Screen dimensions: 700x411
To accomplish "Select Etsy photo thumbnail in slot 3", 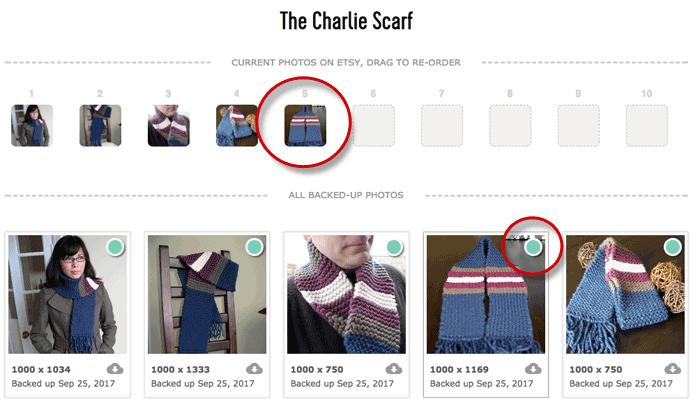I will click(168, 126).
